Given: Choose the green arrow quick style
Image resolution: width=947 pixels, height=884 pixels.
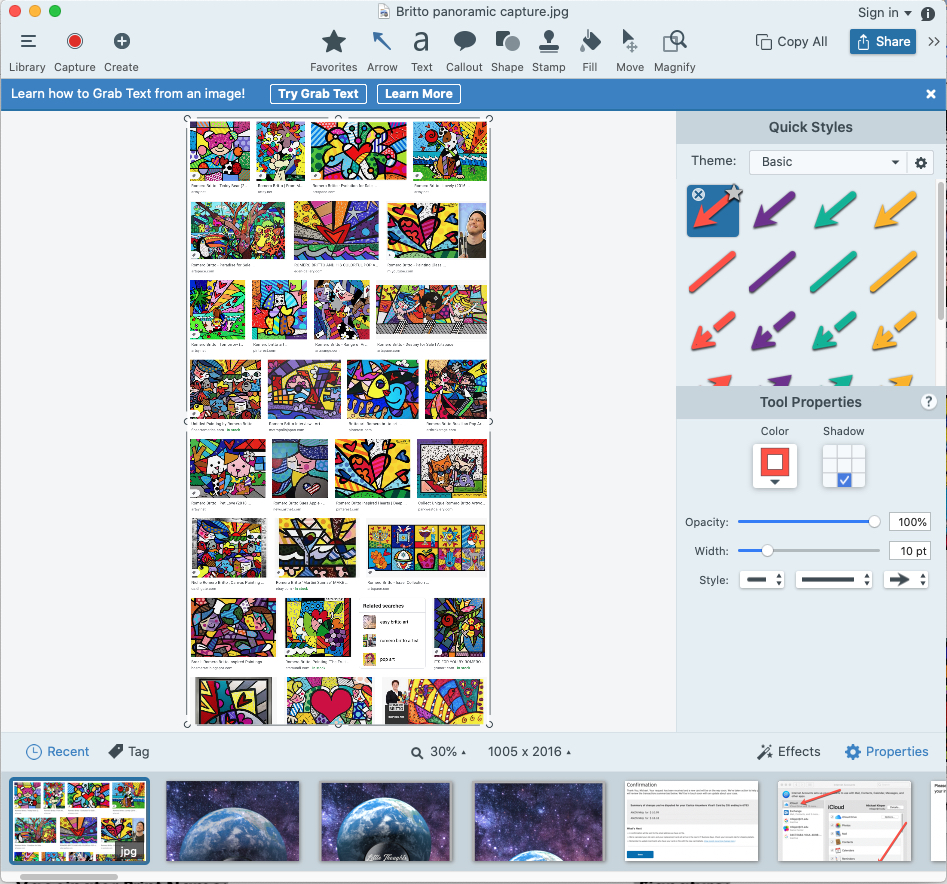Looking at the screenshot, I should point(835,210).
